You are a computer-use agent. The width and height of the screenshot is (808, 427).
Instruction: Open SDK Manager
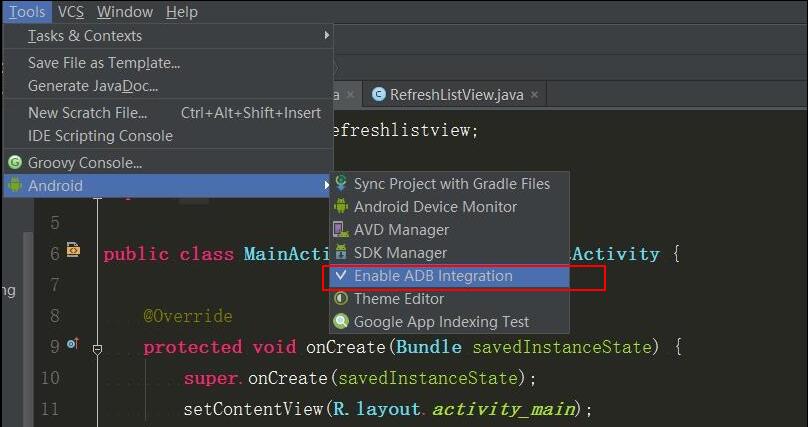click(449, 252)
